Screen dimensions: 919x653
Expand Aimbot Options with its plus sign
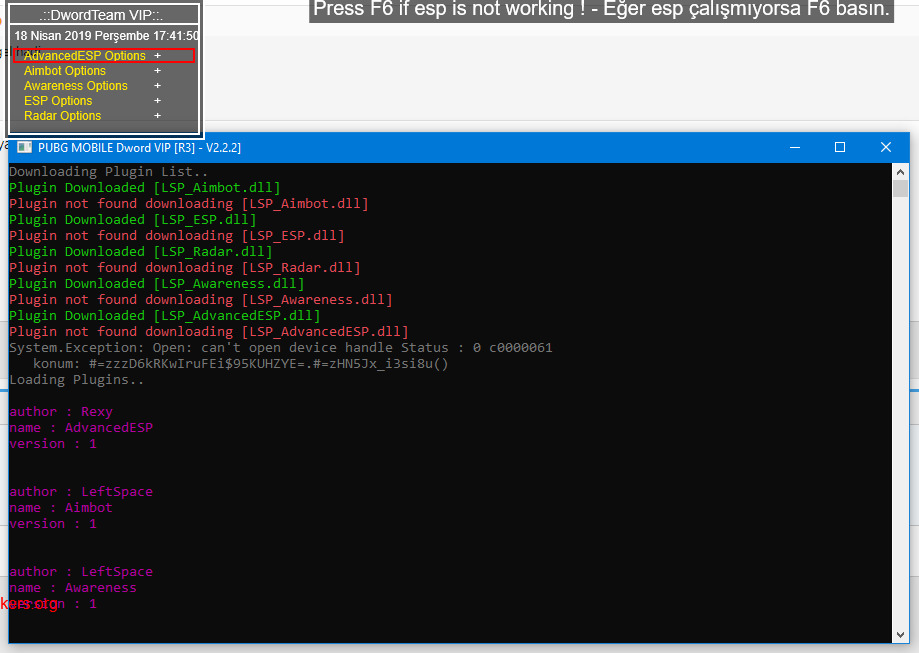tap(157, 71)
